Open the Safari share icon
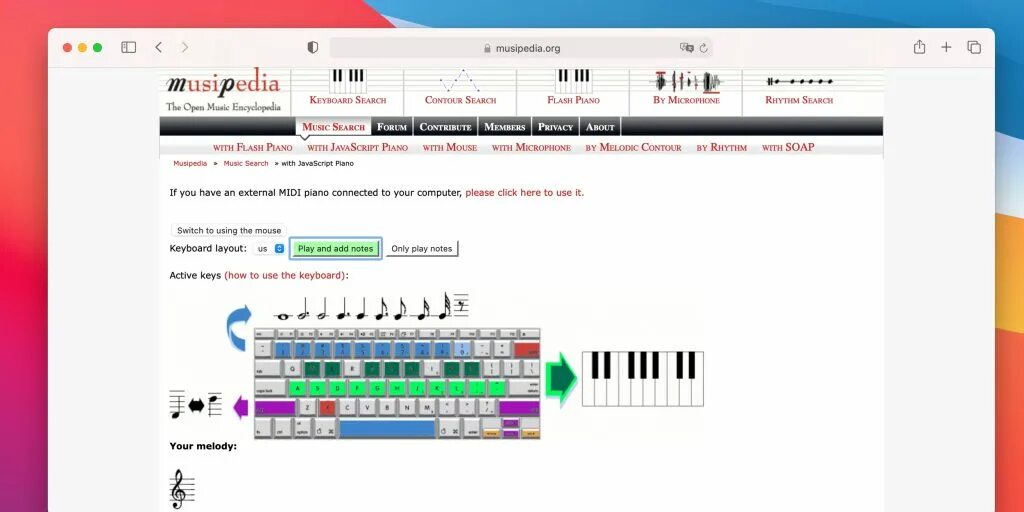The image size is (1024, 512). [x=920, y=47]
